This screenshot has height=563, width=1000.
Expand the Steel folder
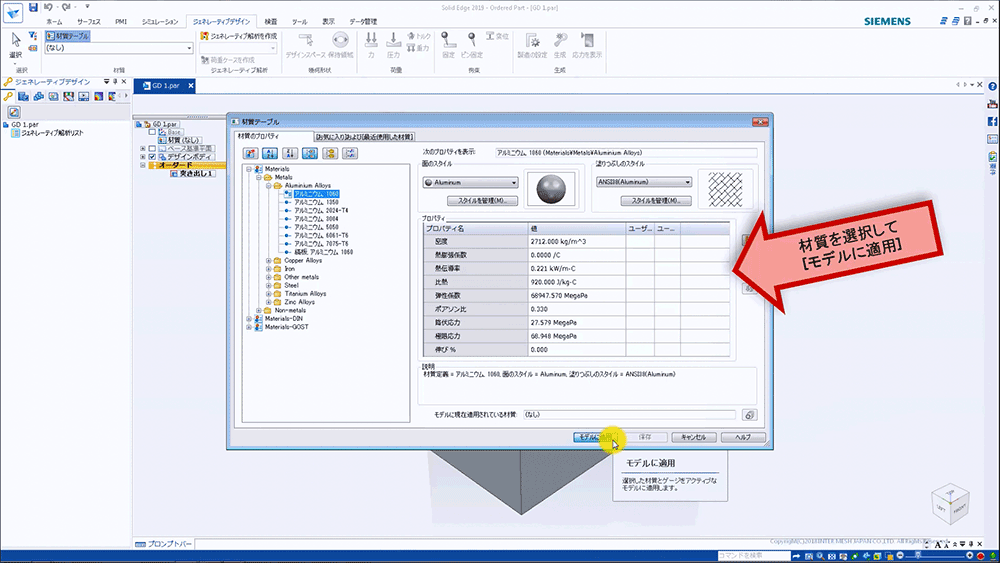pyautogui.click(x=268, y=285)
